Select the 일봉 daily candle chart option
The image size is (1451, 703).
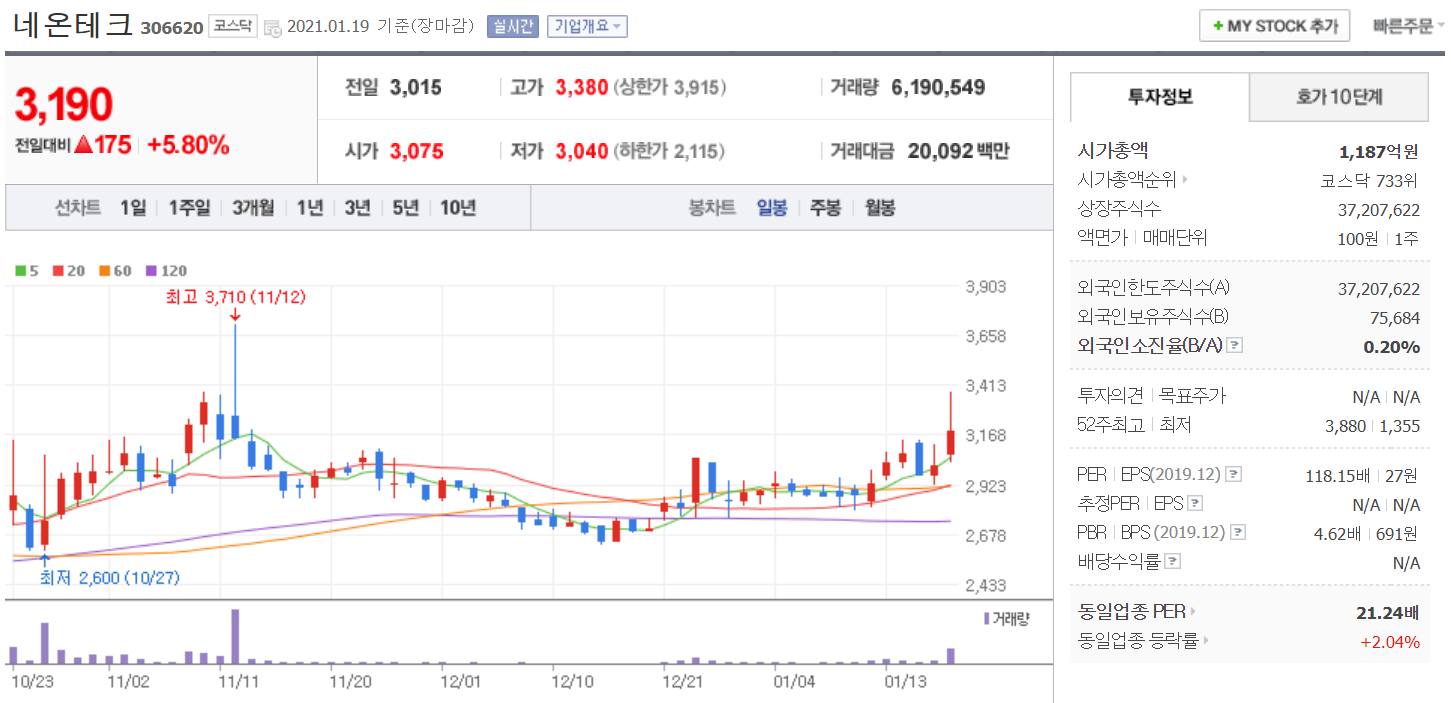tap(771, 208)
